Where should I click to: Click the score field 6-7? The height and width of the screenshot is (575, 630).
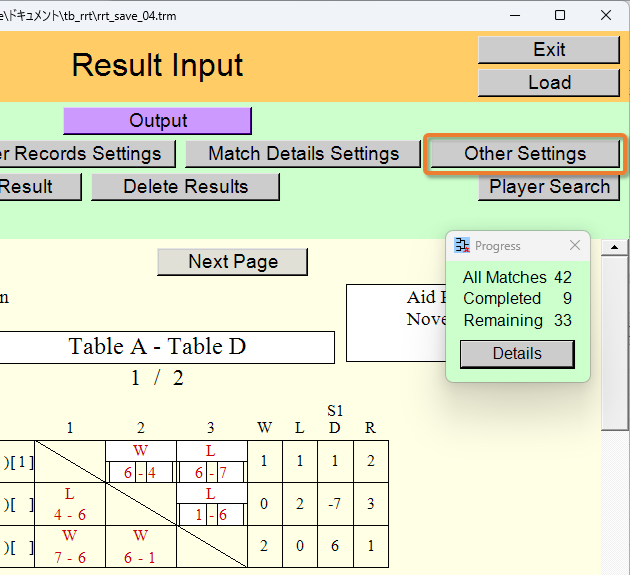211,473
